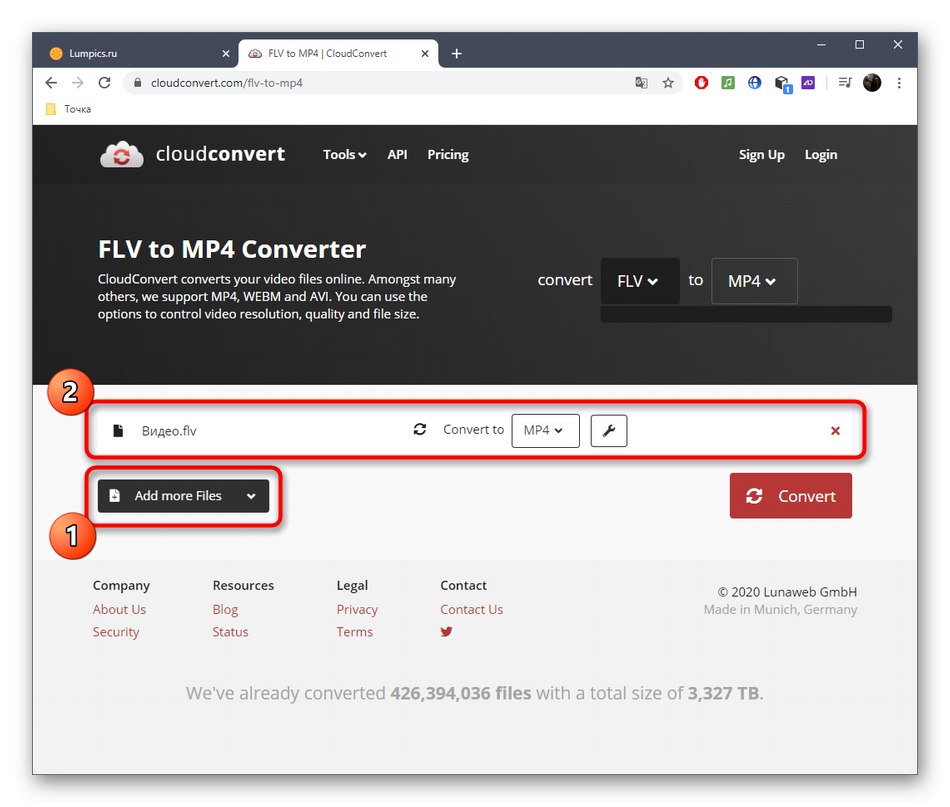This screenshot has height=807, width=950.
Task: Open the API menu item
Action: click(397, 155)
